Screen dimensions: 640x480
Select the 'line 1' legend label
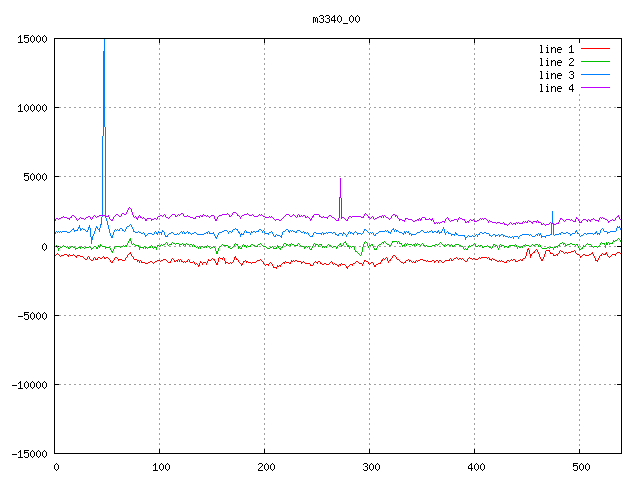(556, 49)
